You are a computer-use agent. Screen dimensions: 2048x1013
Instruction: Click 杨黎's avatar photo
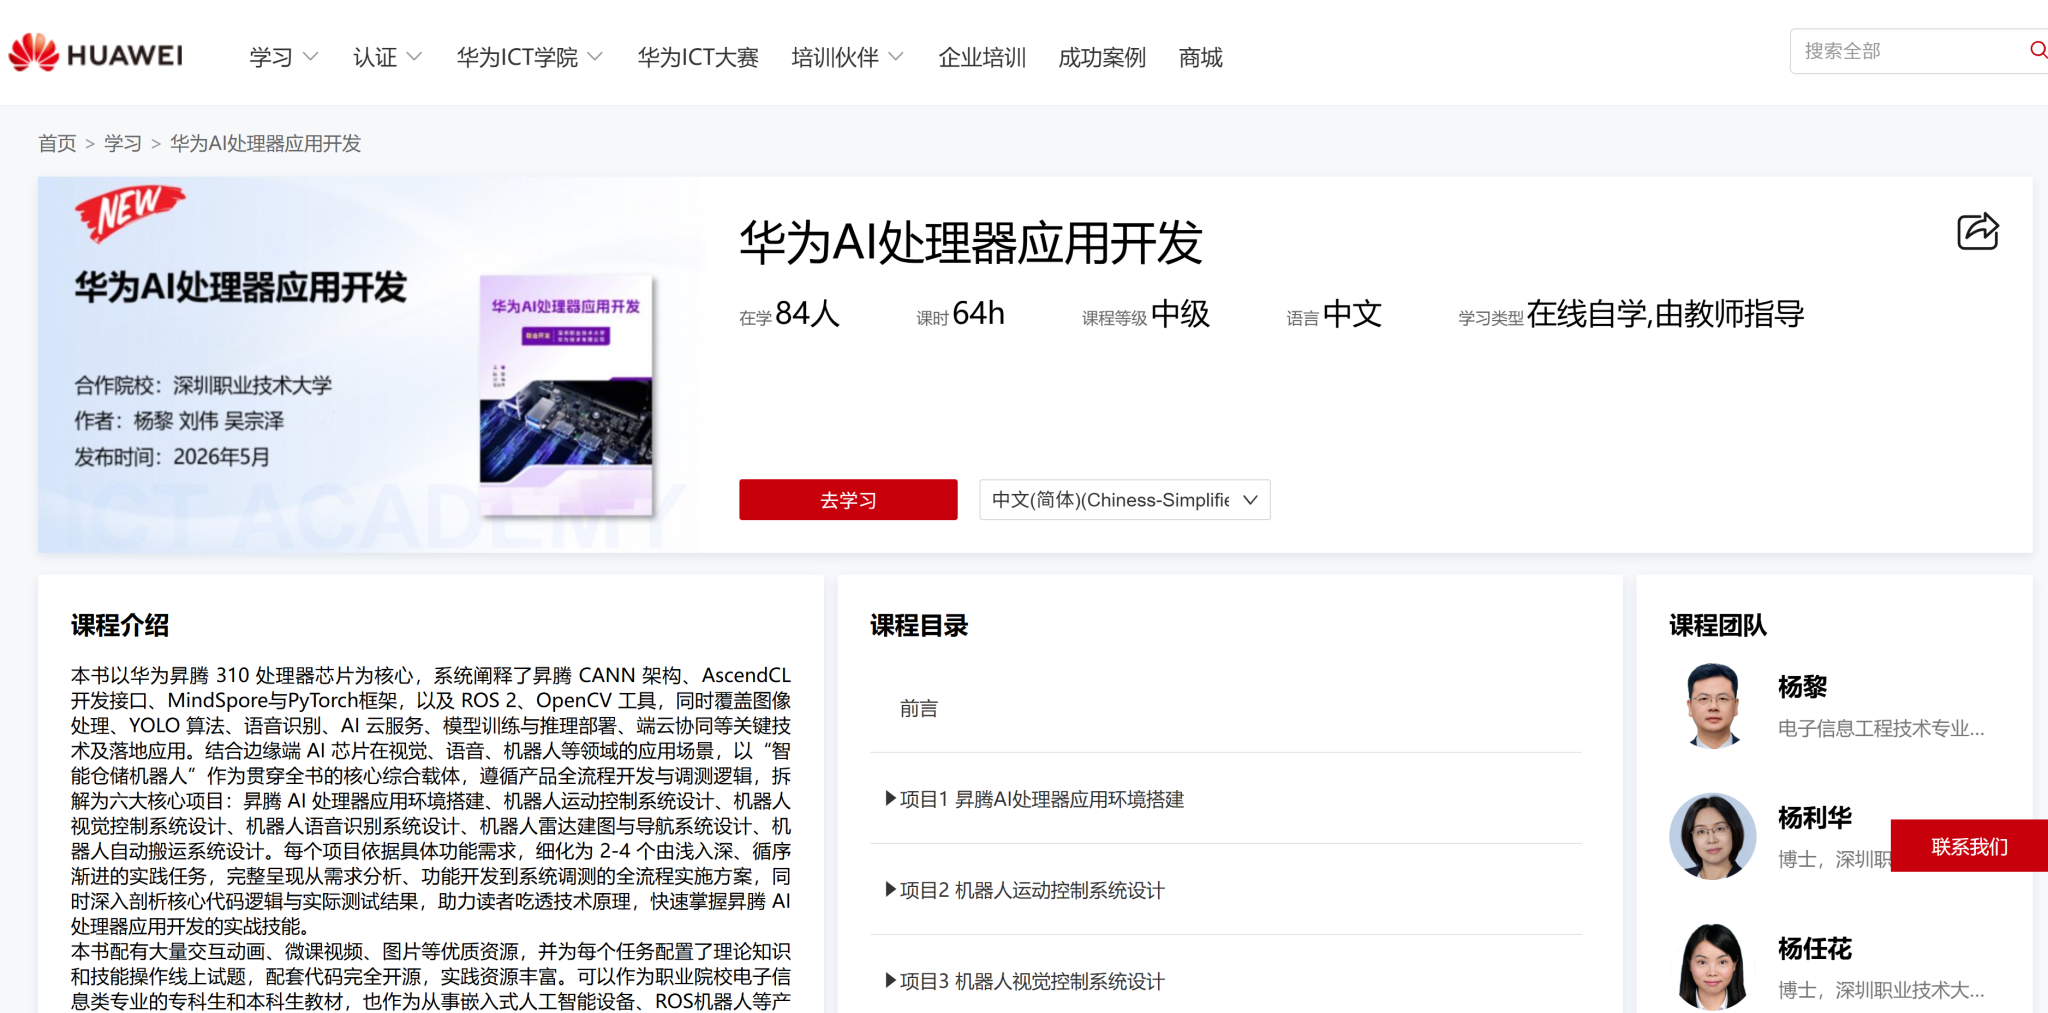(1712, 705)
